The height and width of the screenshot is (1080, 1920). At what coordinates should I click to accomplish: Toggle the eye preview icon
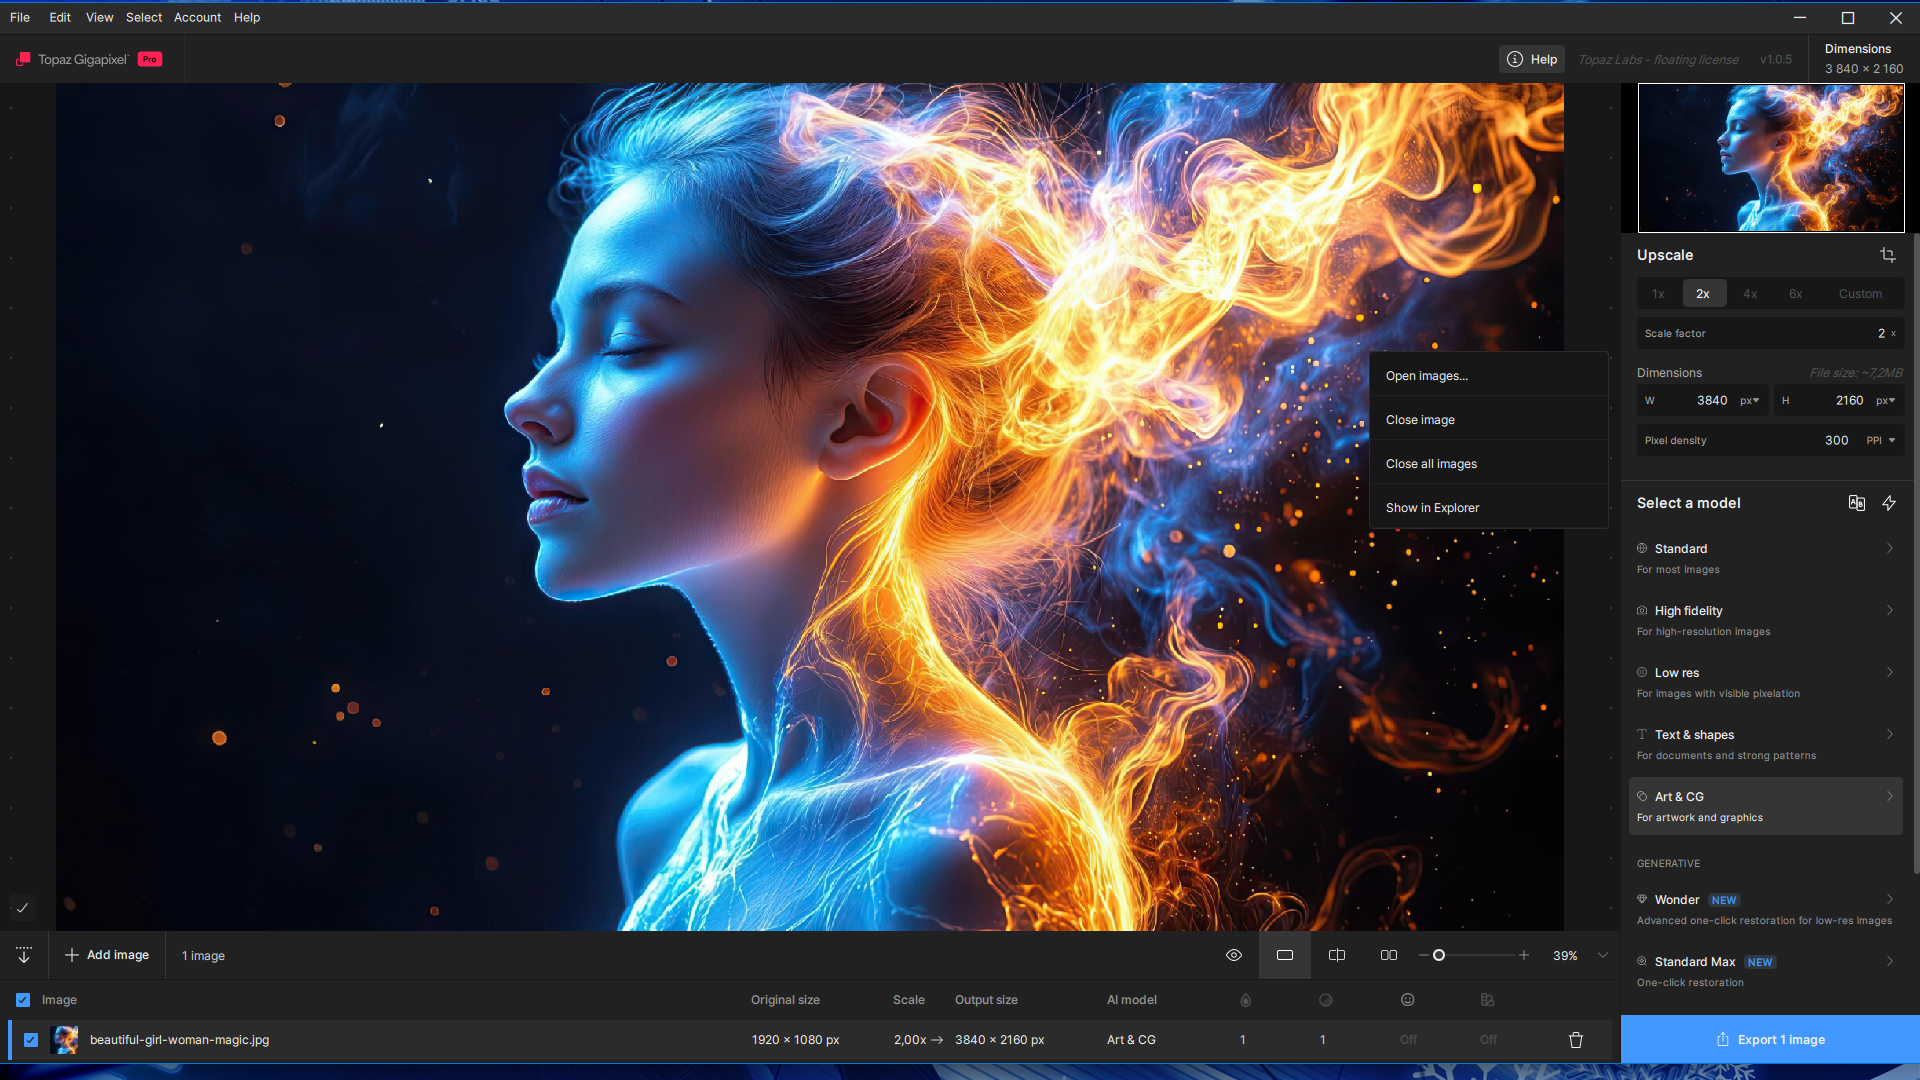coord(1233,955)
